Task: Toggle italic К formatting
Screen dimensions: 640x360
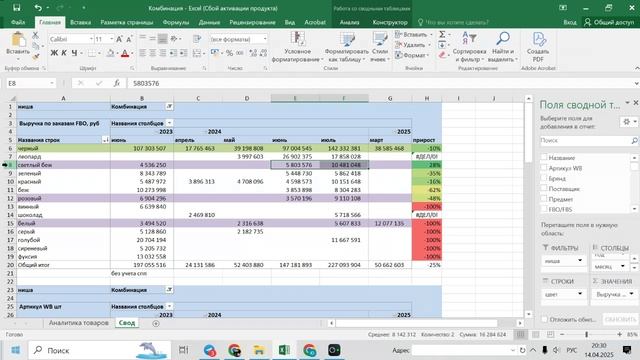Action: pos(64,53)
